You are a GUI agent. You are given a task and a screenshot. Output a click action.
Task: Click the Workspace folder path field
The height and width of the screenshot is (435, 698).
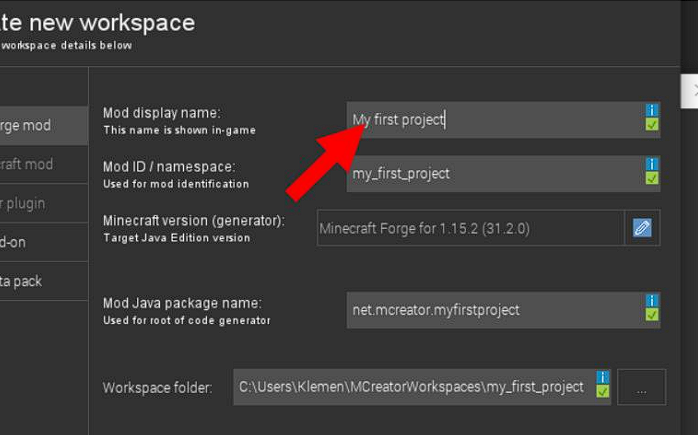coord(412,387)
